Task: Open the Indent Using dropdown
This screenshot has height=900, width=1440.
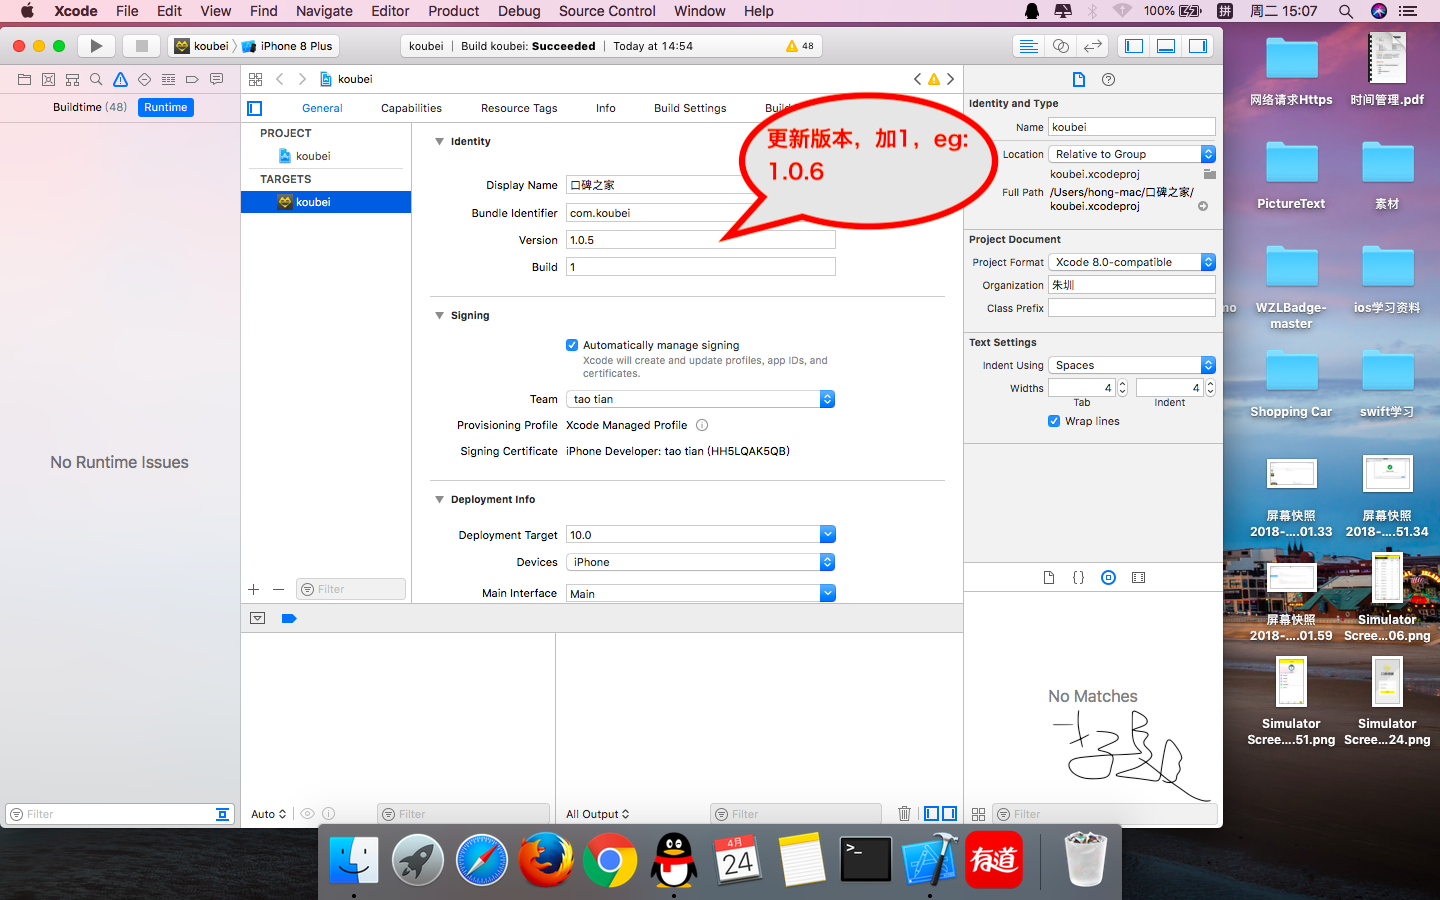Action: [x=1132, y=365]
